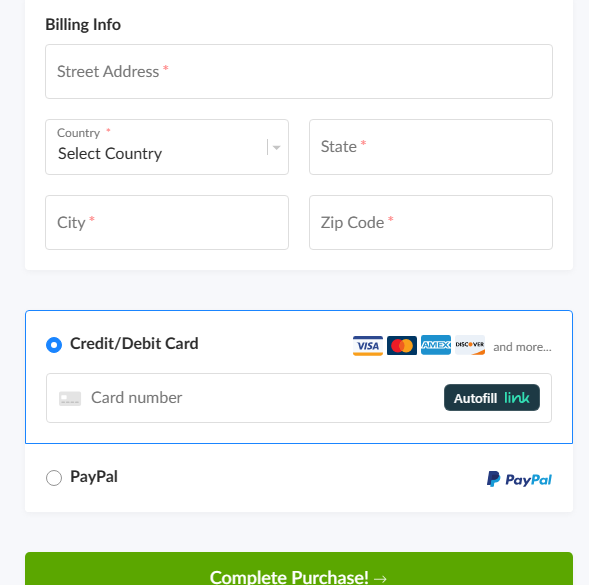
Task: Click the PayPal option label
Action: click(x=94, y=477)
